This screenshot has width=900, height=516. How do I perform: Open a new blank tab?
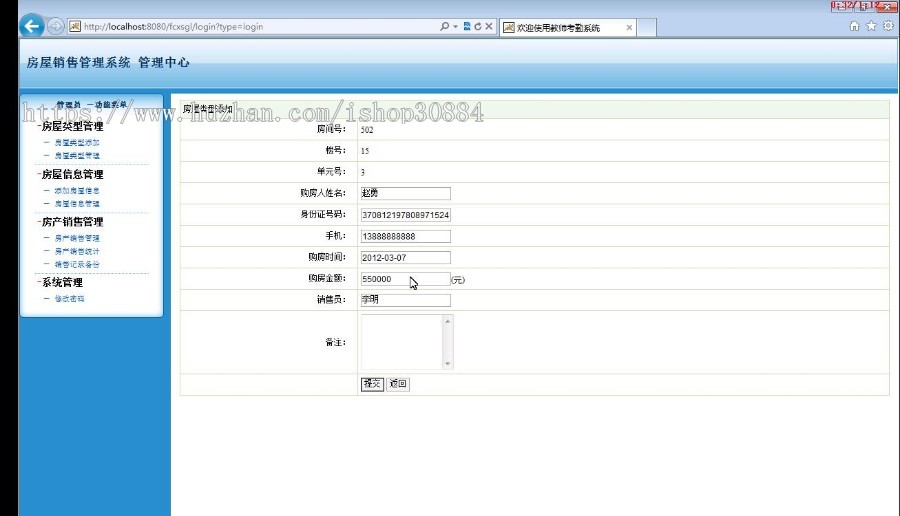tap(647, 28)
